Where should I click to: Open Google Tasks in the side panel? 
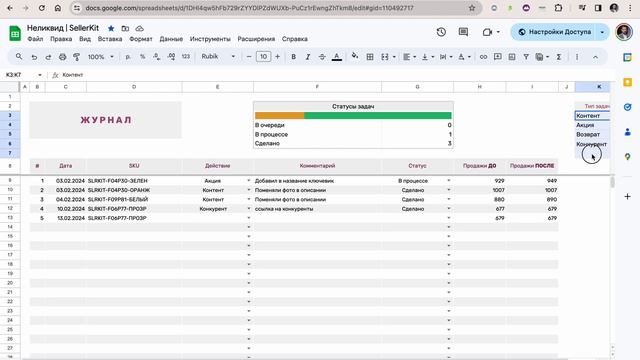pyautogui.click(x=628, y=107)
